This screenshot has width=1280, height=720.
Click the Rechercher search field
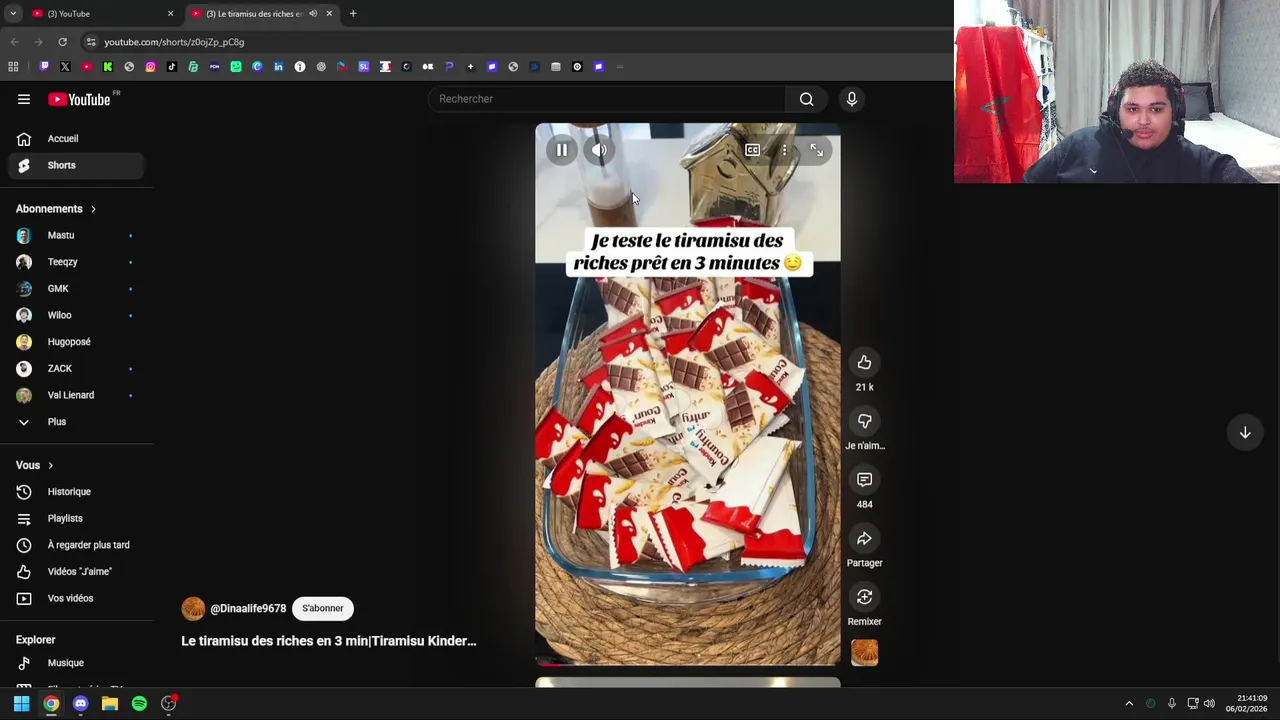608,99
